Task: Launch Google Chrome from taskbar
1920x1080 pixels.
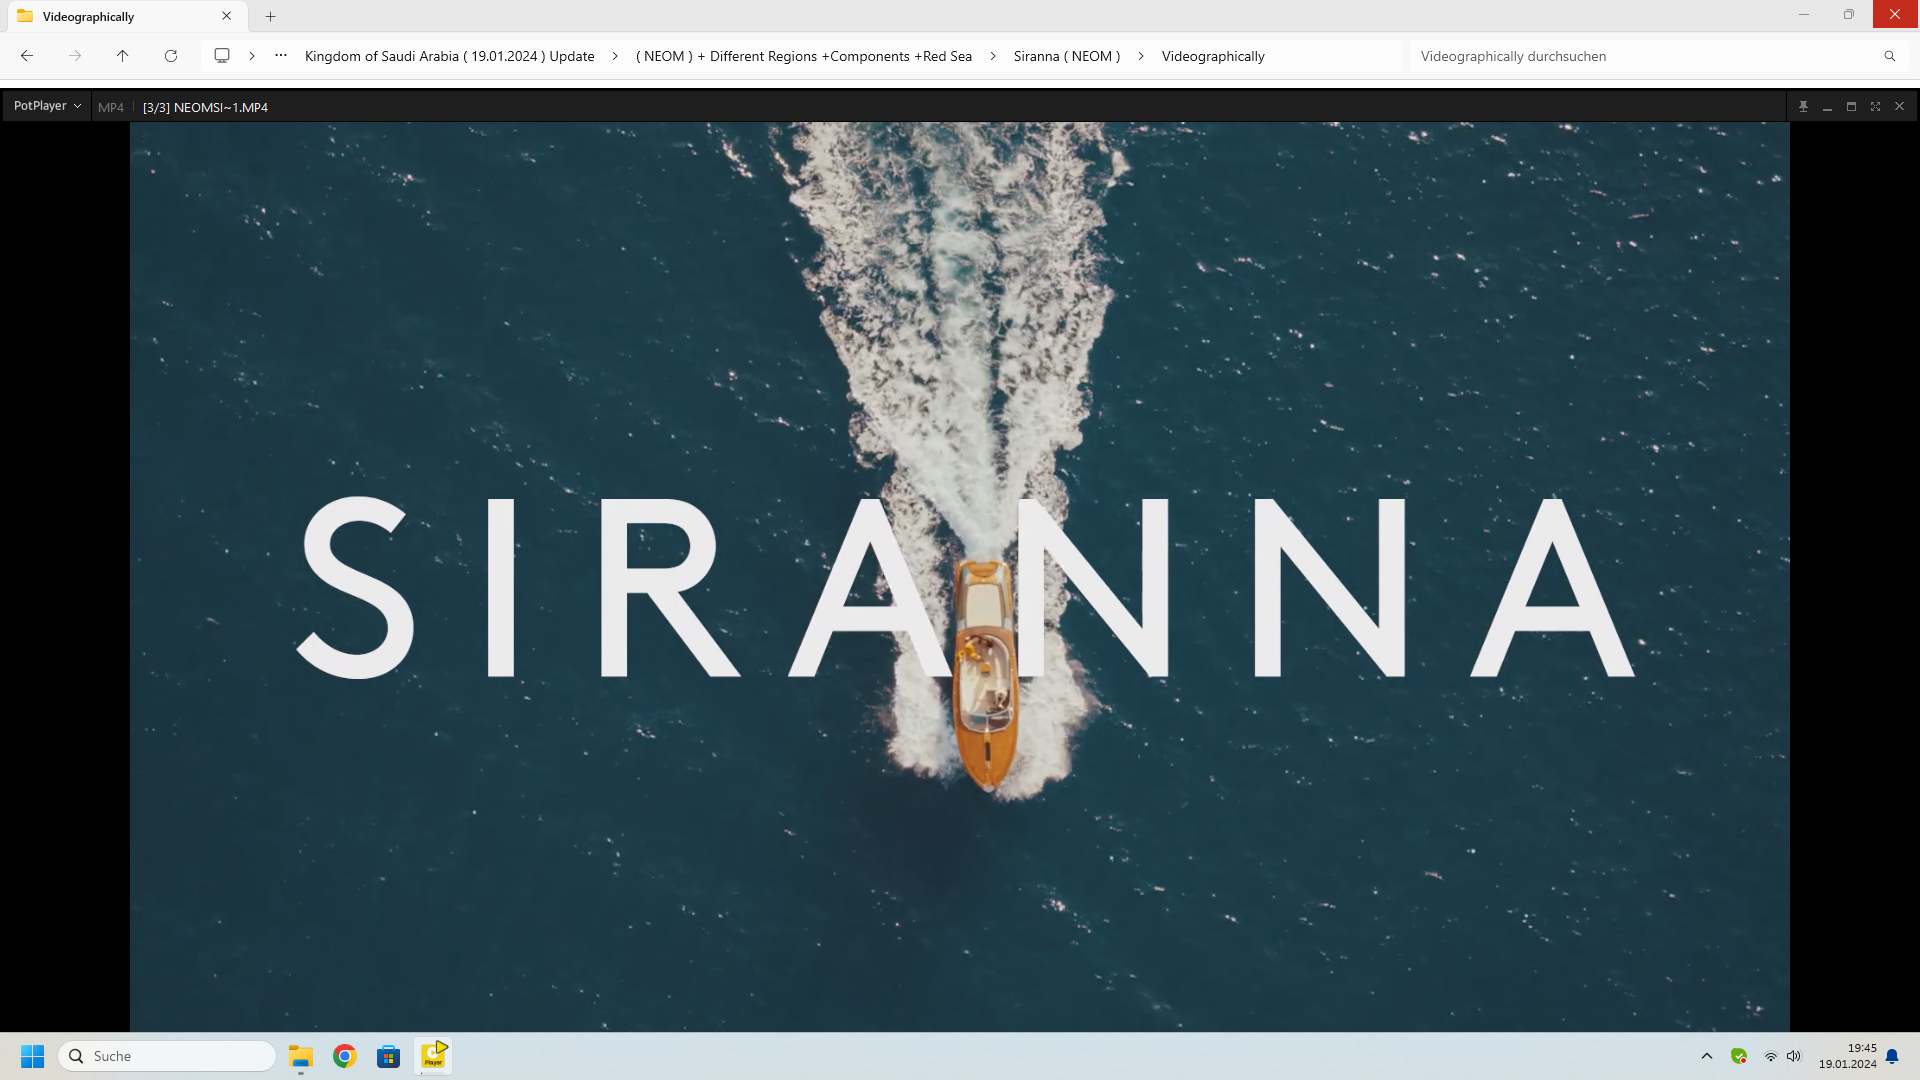Action: [345, 1056]
